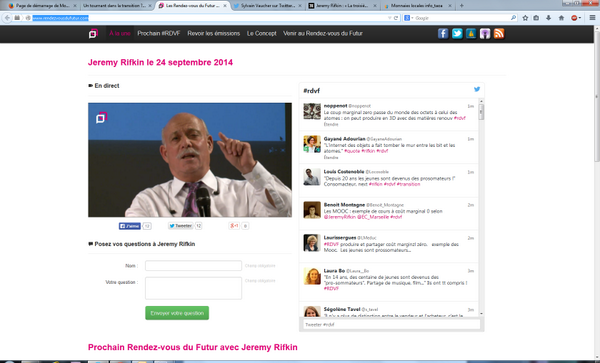Switch to the 'Sylvain Vaucher sur Twitter' tab
The width and height of the screenshot is (600, 363).
(267, 6)
